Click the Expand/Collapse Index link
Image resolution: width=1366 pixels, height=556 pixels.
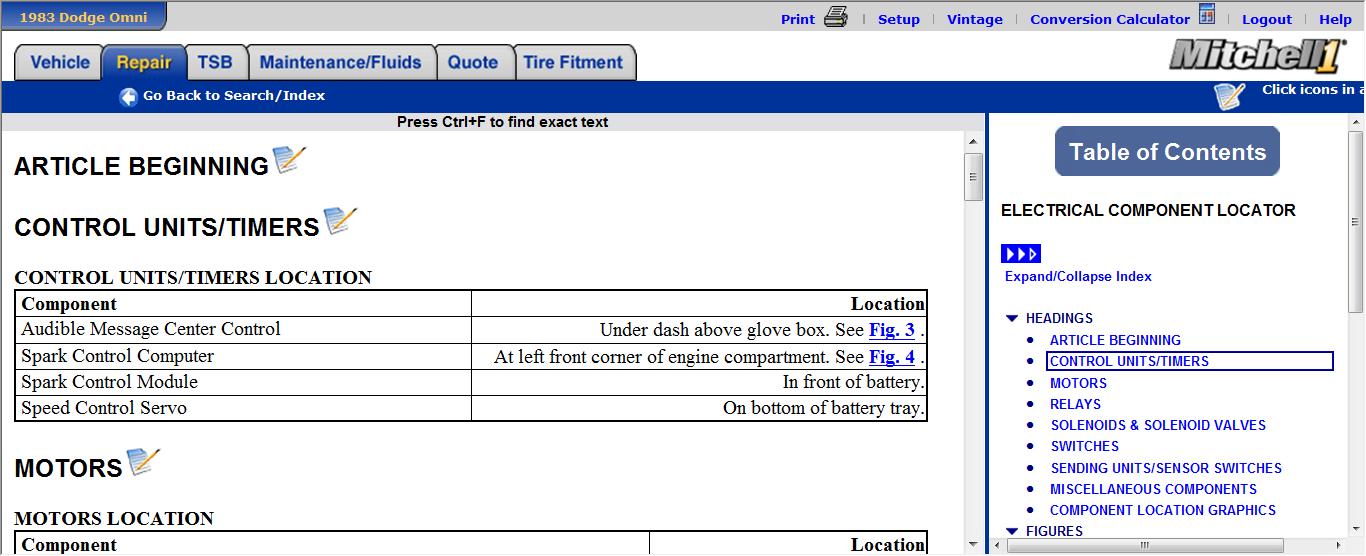pyautogui.click(x=1078, y=277)
